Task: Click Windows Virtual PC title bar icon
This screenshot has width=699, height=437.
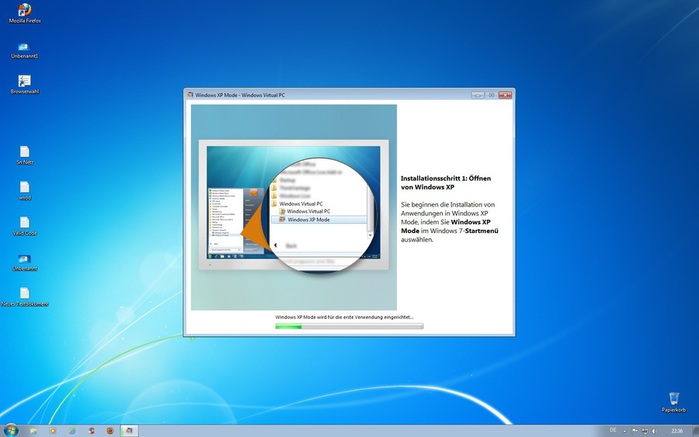Action: pyautogui.click(x=190, y=95)
